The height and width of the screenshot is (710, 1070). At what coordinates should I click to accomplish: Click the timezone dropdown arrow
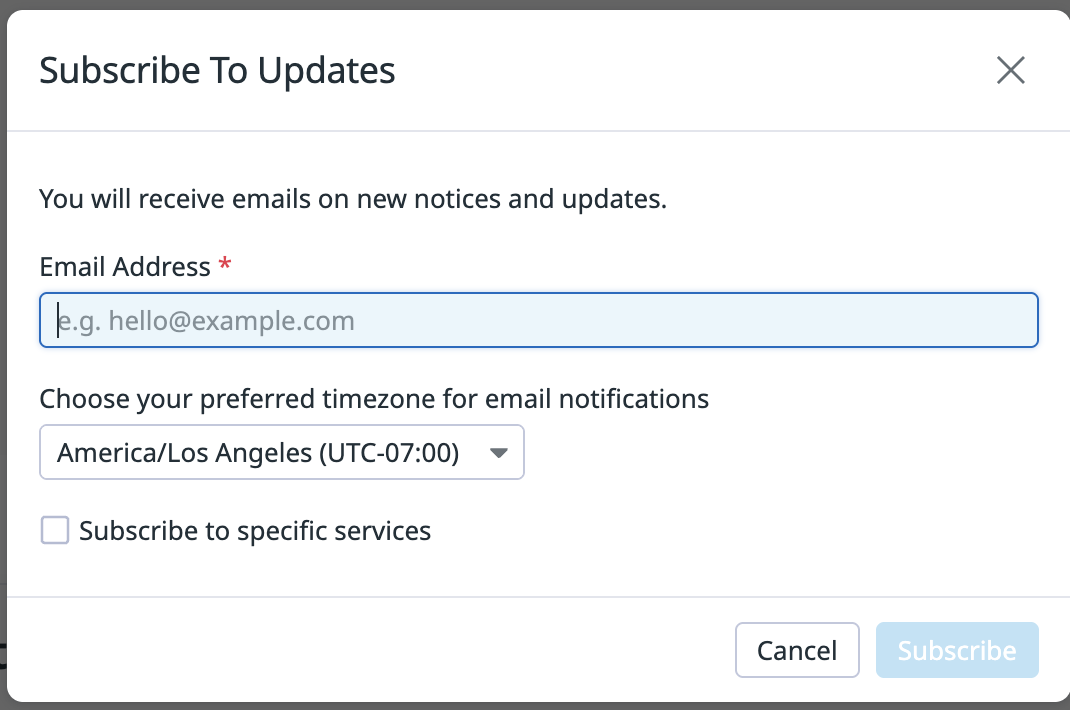point(499,453)
